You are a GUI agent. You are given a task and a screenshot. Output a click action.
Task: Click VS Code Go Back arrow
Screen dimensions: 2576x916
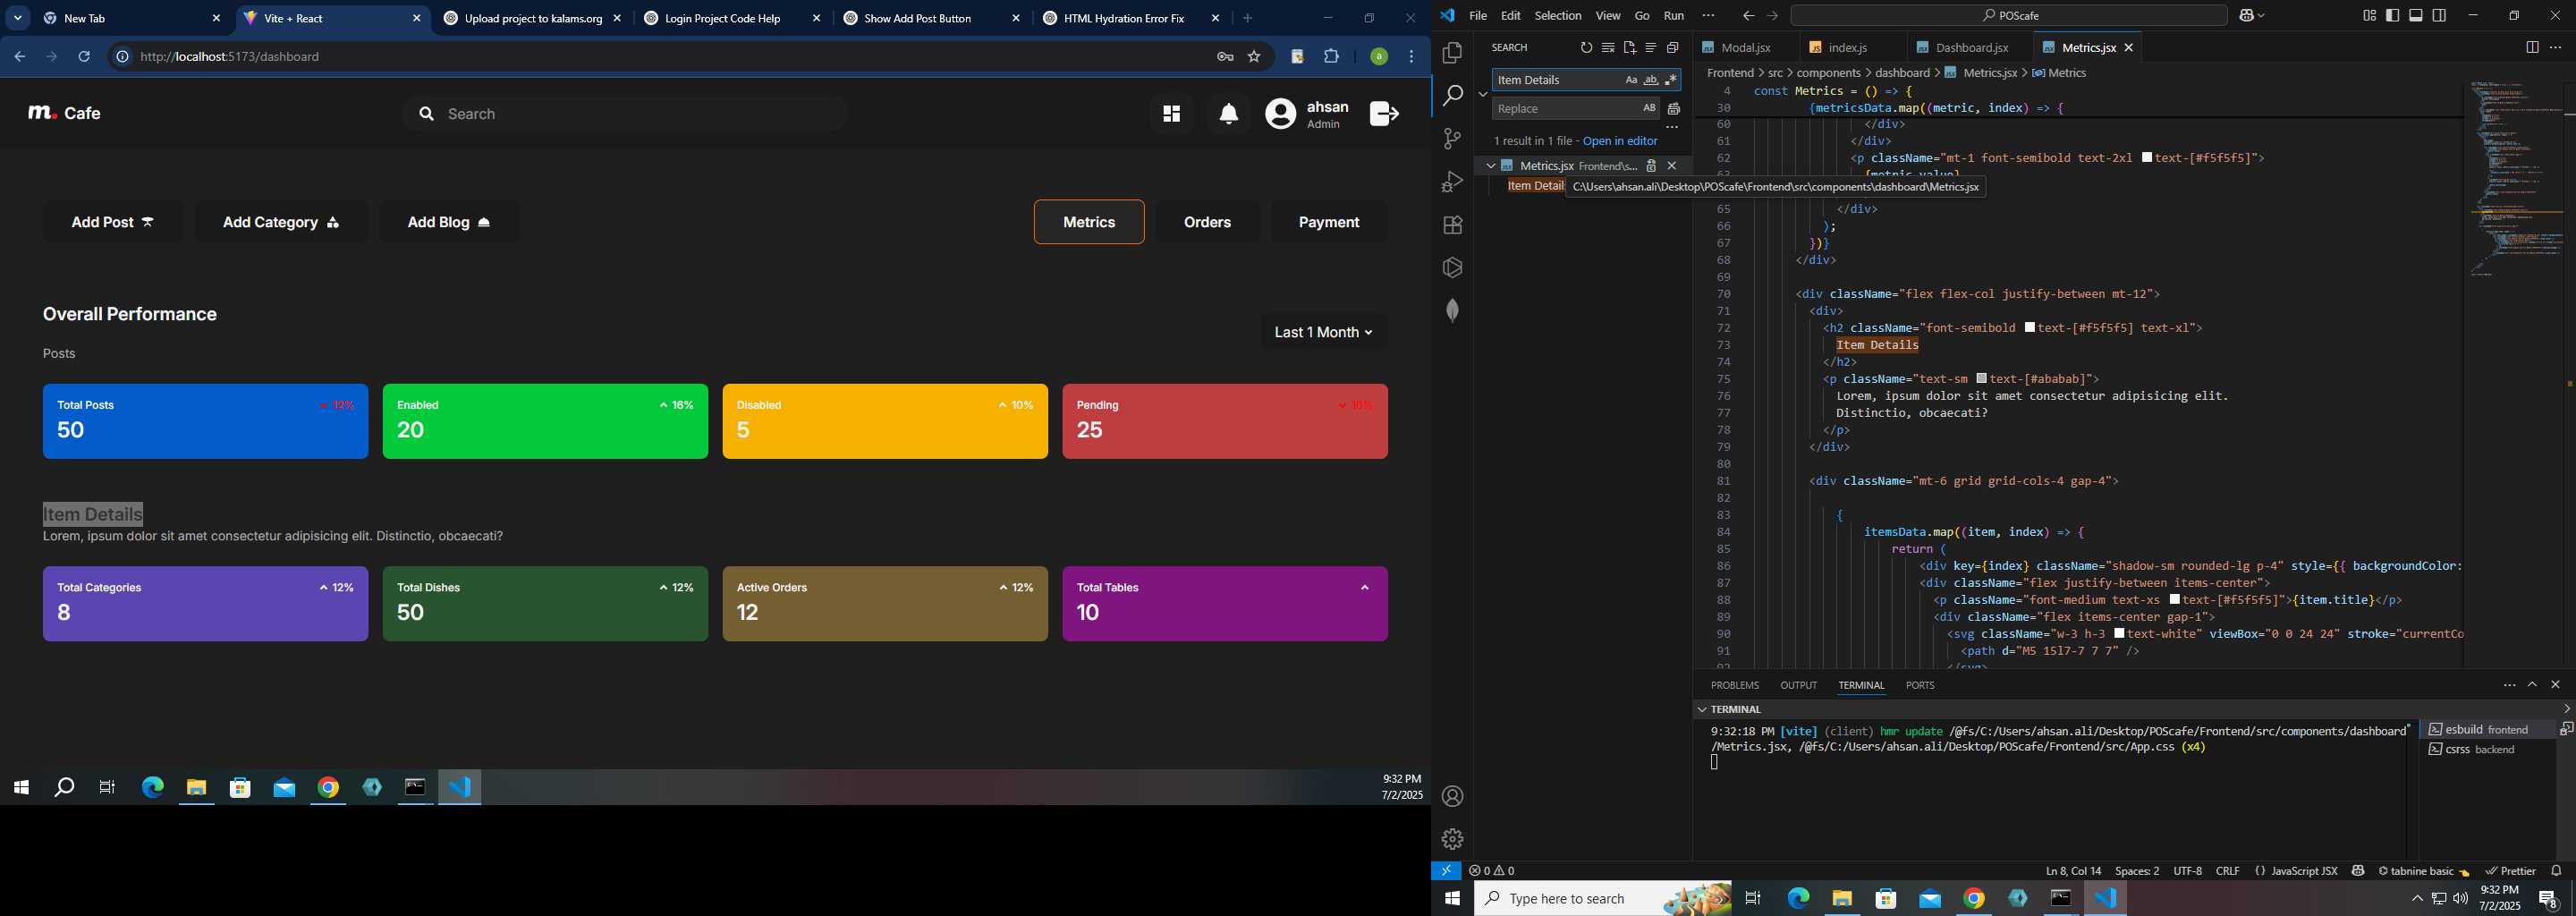click(x=1748, y=16)
